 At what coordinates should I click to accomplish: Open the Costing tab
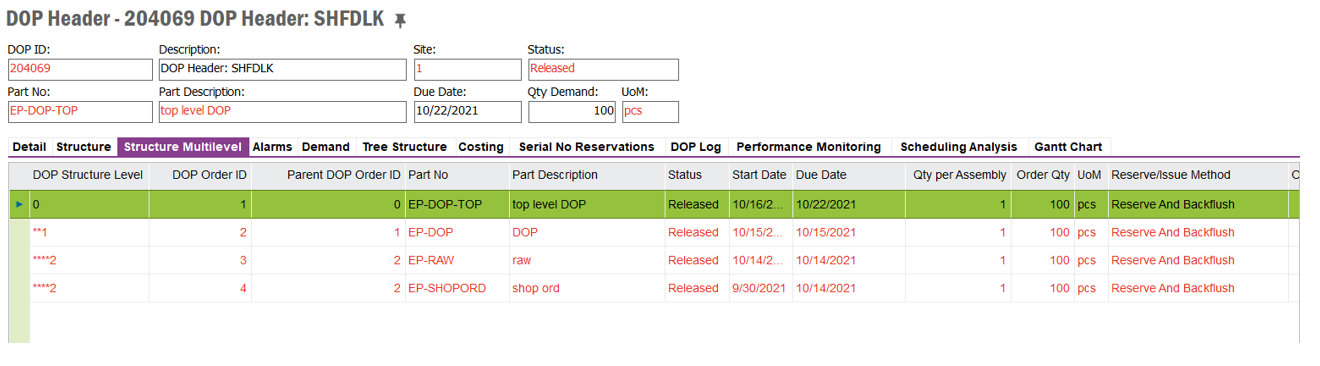[x=481, y=147]
